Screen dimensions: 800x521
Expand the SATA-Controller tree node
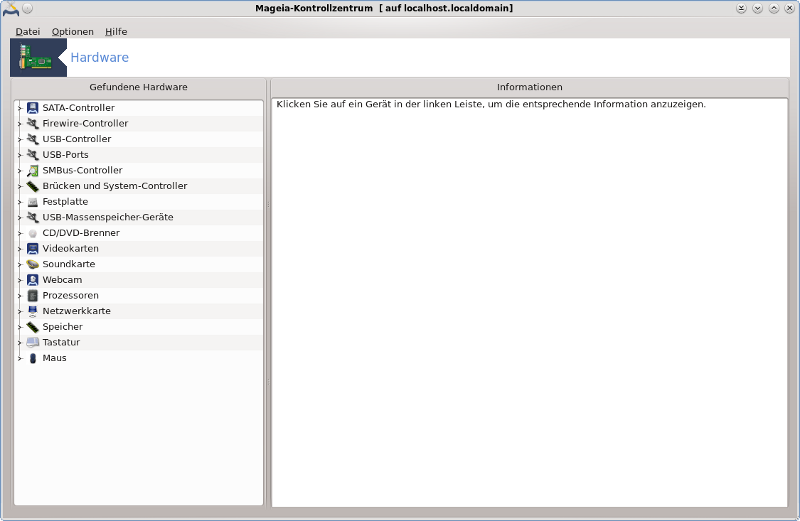pos(20,108)
